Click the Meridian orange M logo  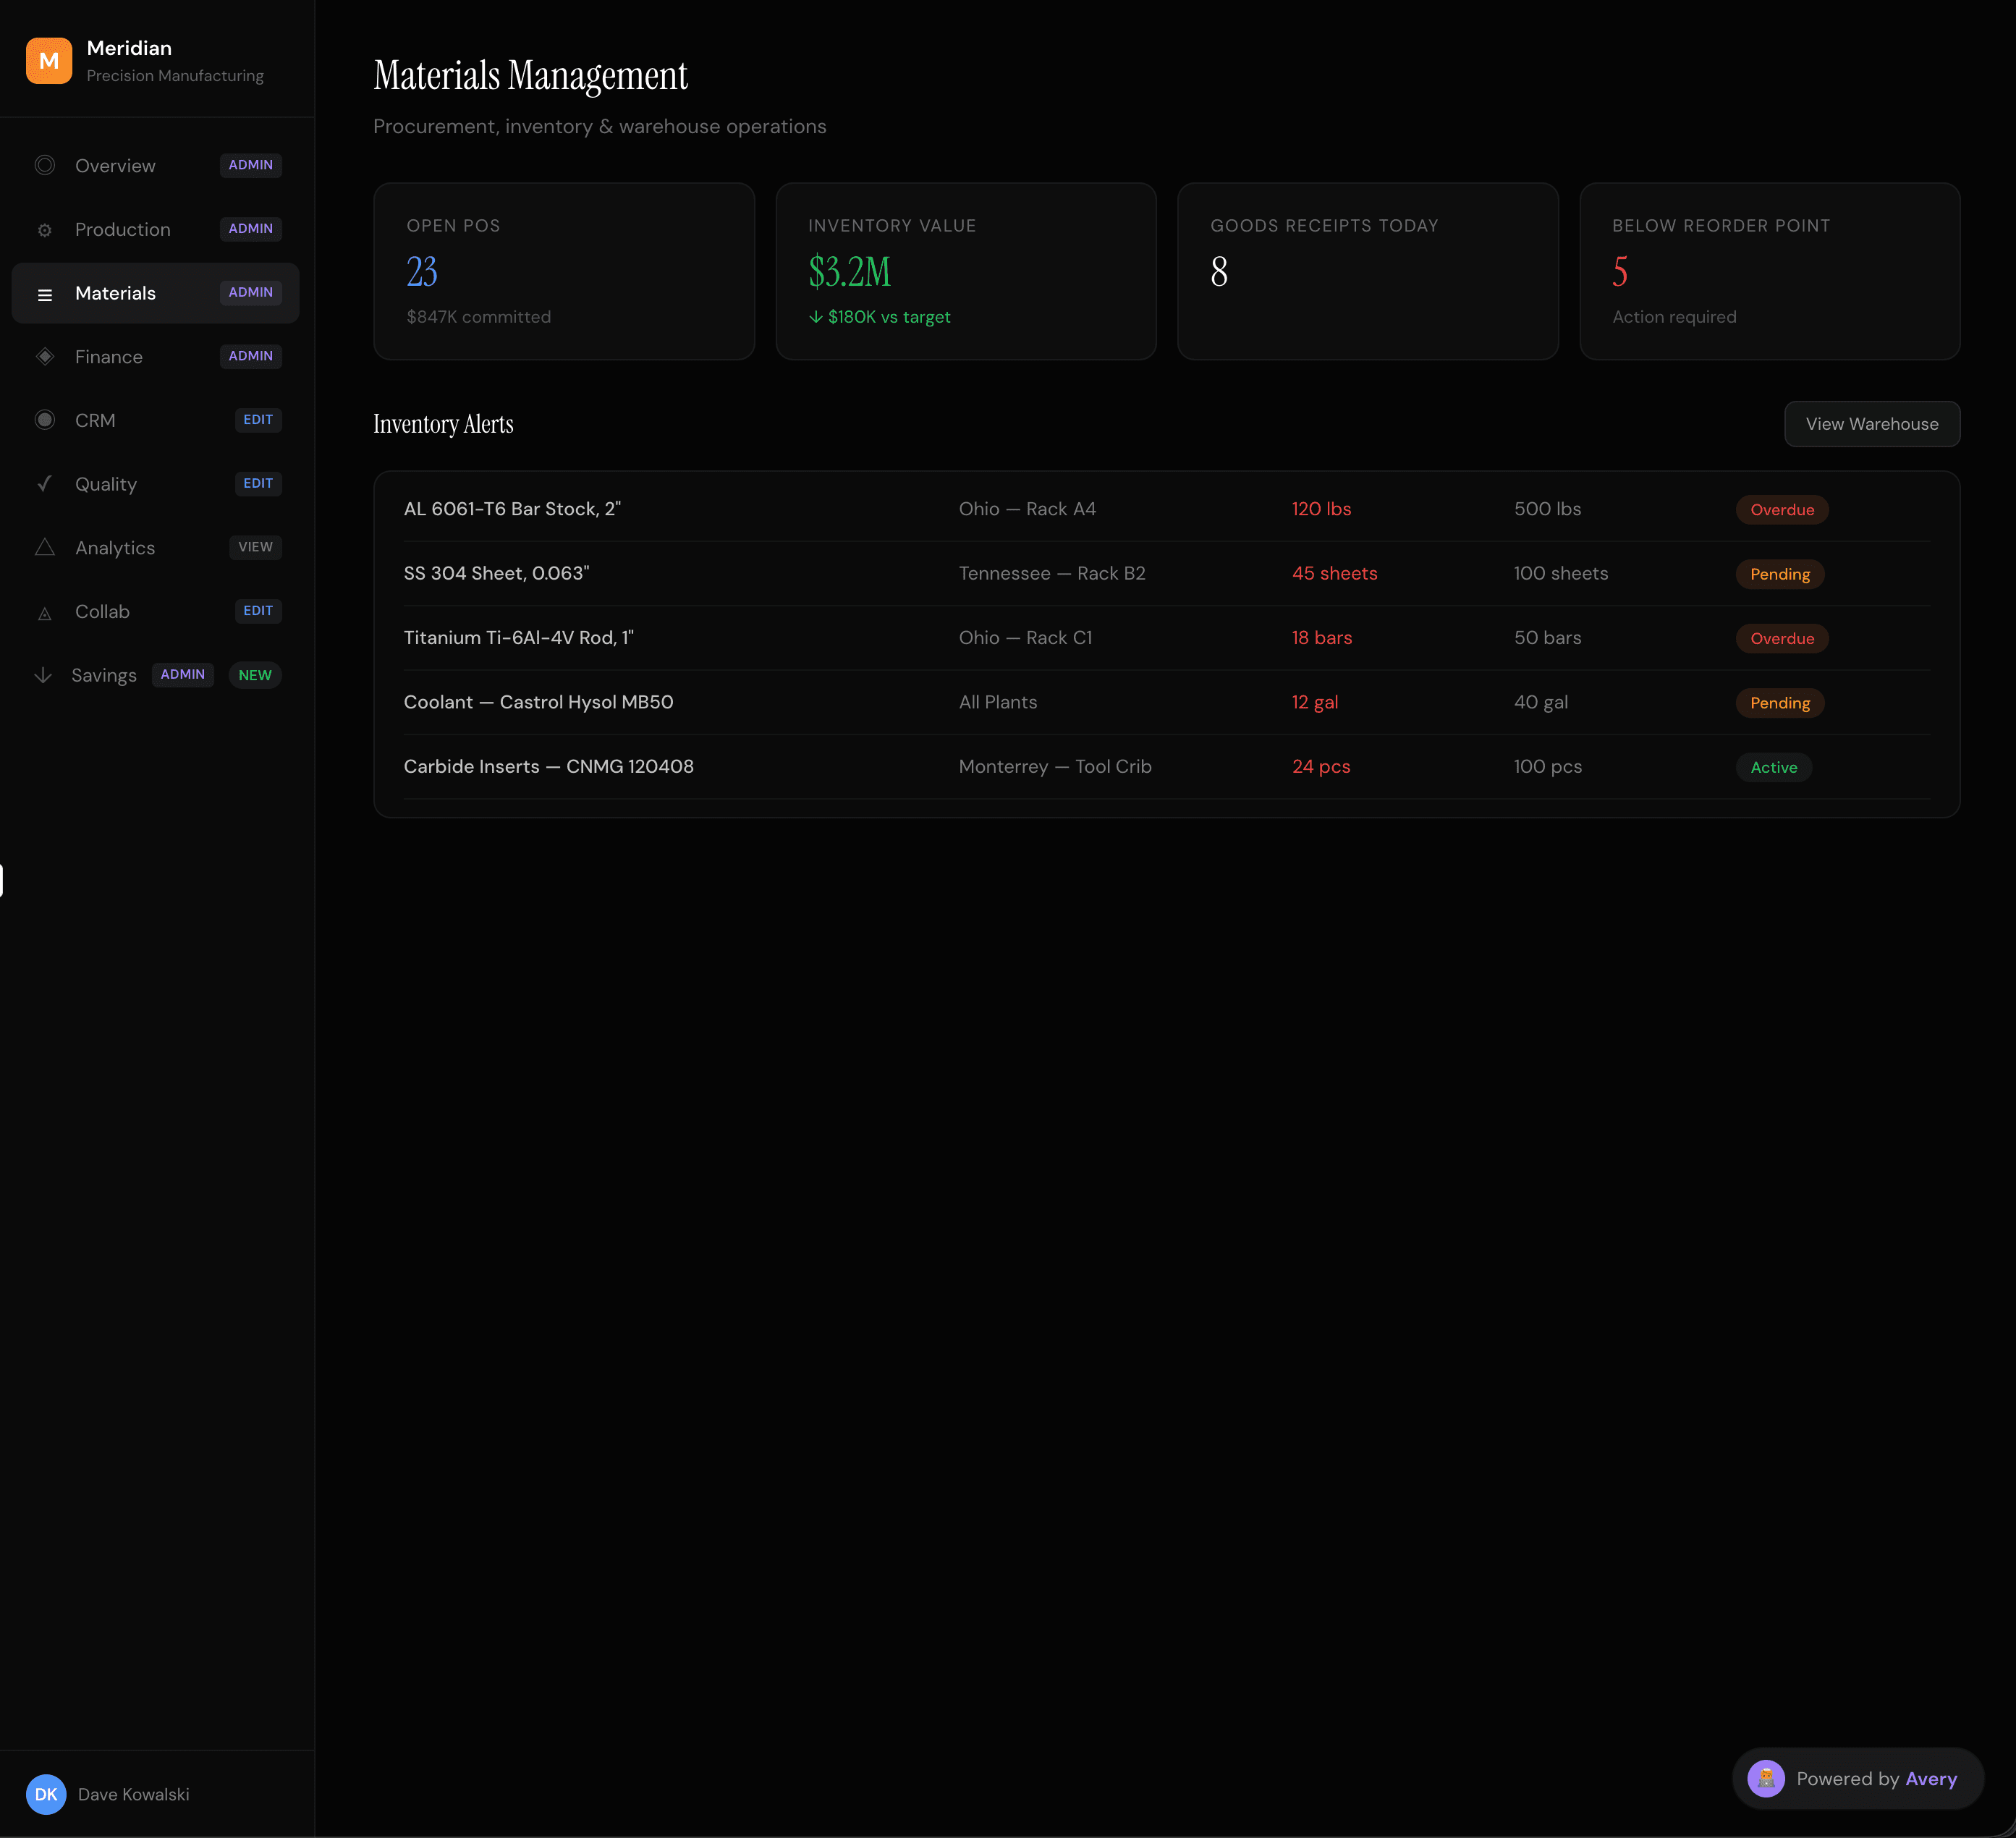point(48,61)
